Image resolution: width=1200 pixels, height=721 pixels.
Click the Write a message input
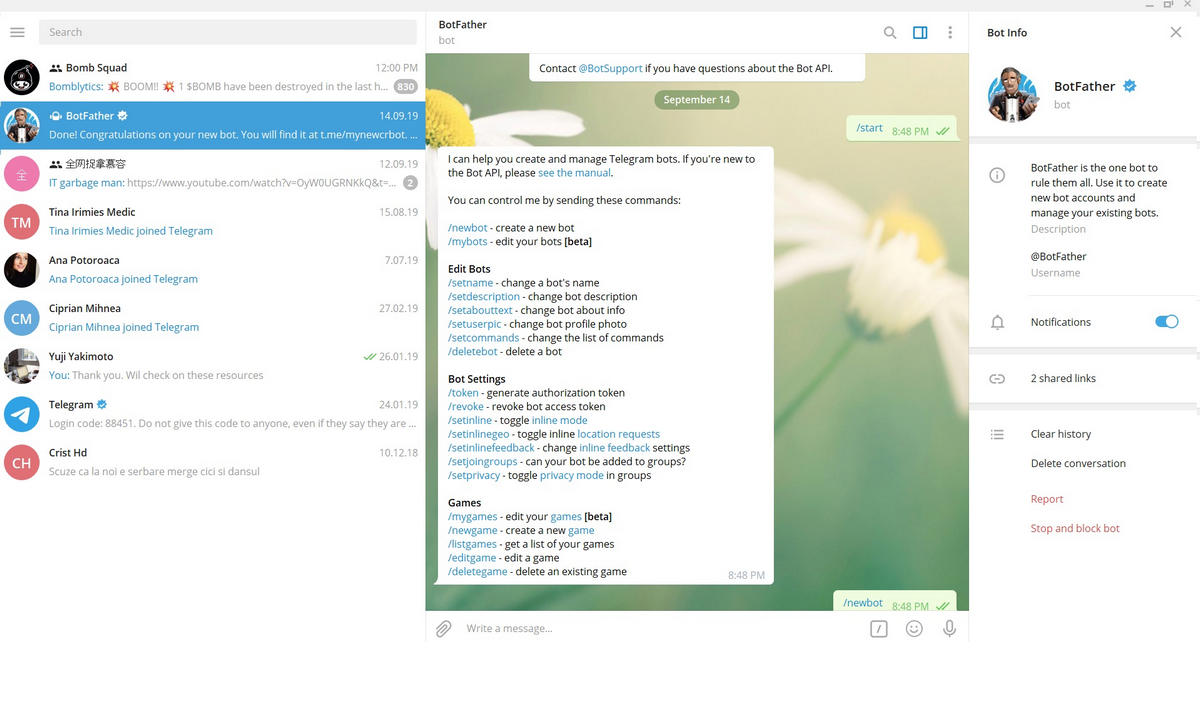click(x=660, y=628)
